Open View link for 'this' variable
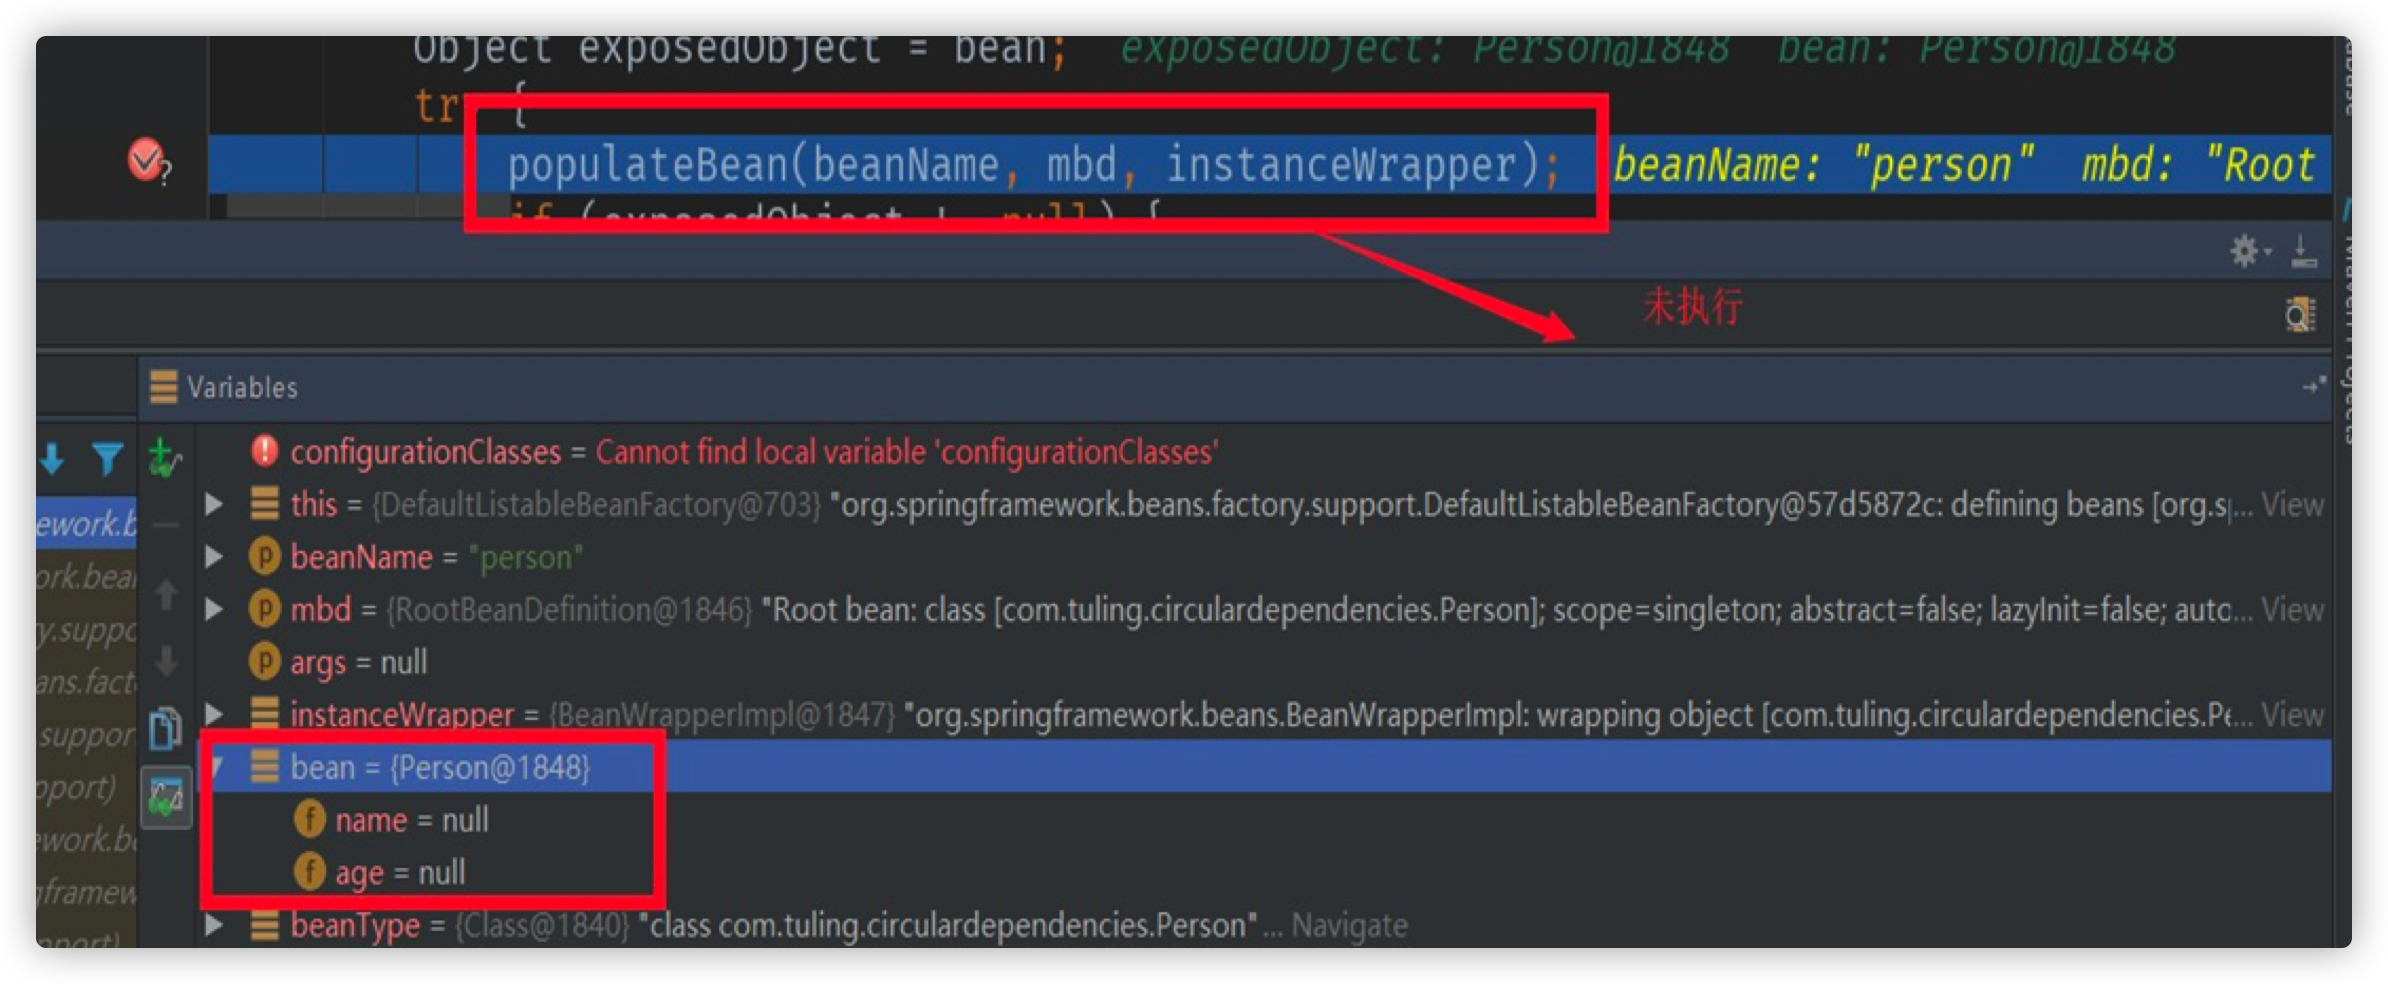The image size is (2388, 984). tap(2292, 504)
